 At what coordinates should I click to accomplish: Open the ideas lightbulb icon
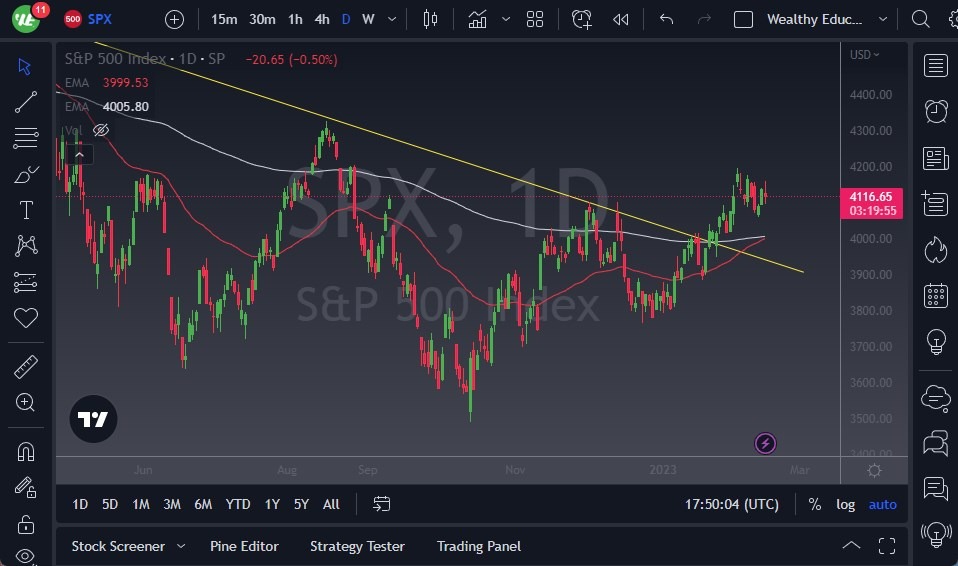click(936, 341)
